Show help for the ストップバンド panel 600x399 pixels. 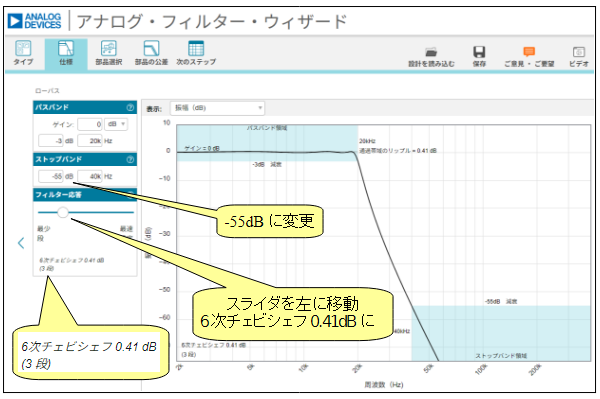point(130,160)
